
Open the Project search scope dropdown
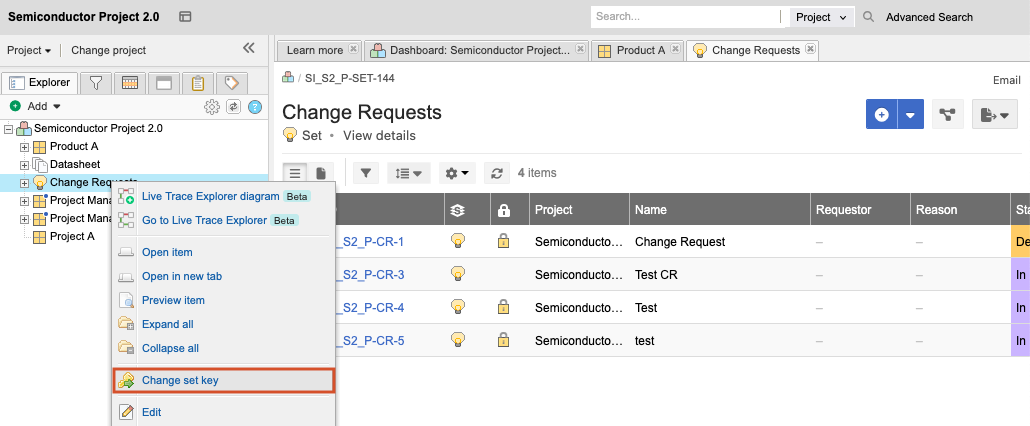pos(821,17)
